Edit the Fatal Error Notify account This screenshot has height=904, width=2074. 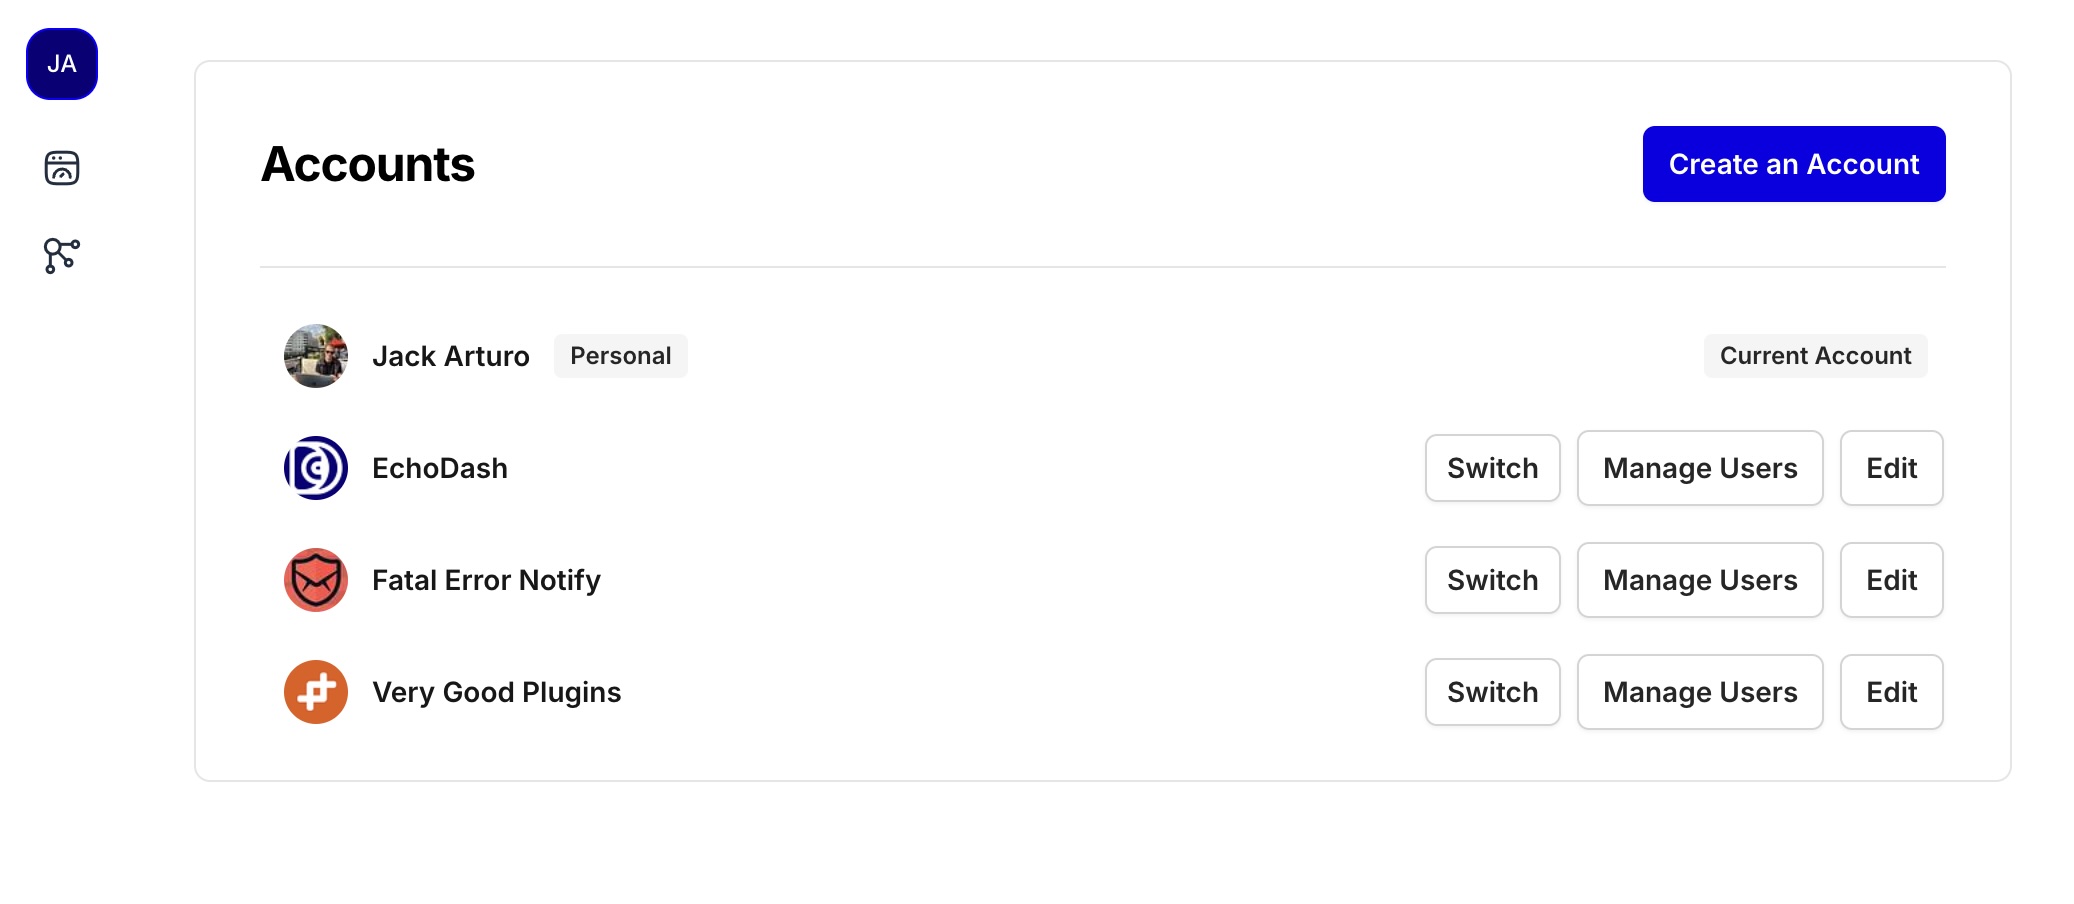(1892, 580)
